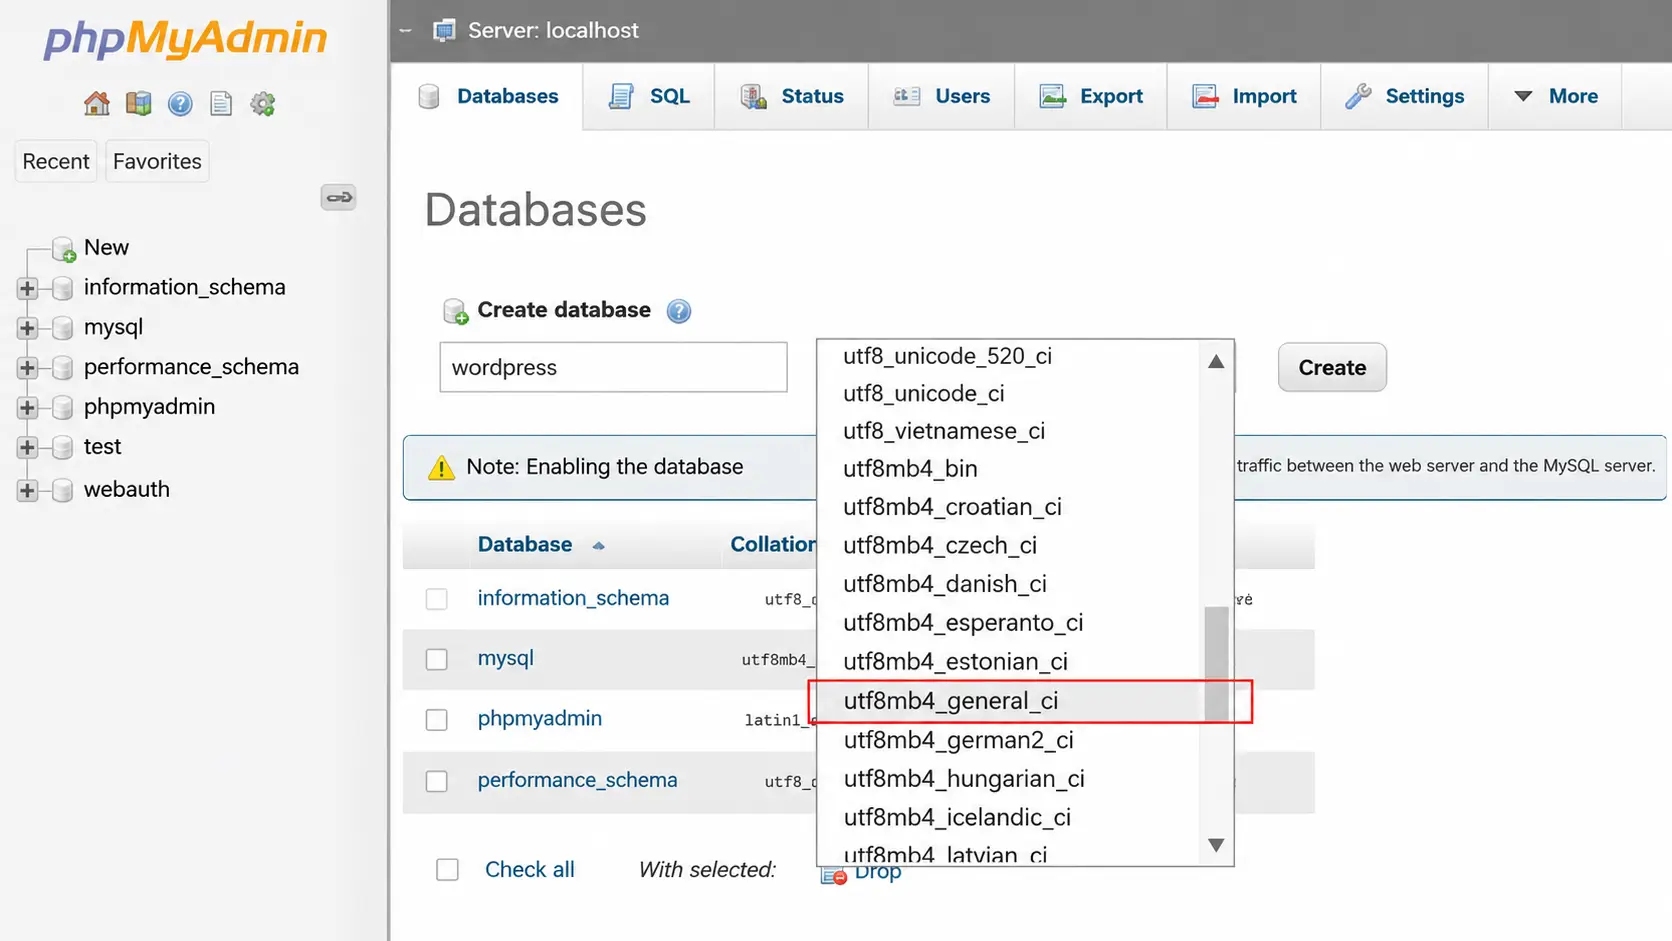Open performance_schema link in table
The height and width of the screenshot is (941, 1672).
pos(577,780)
